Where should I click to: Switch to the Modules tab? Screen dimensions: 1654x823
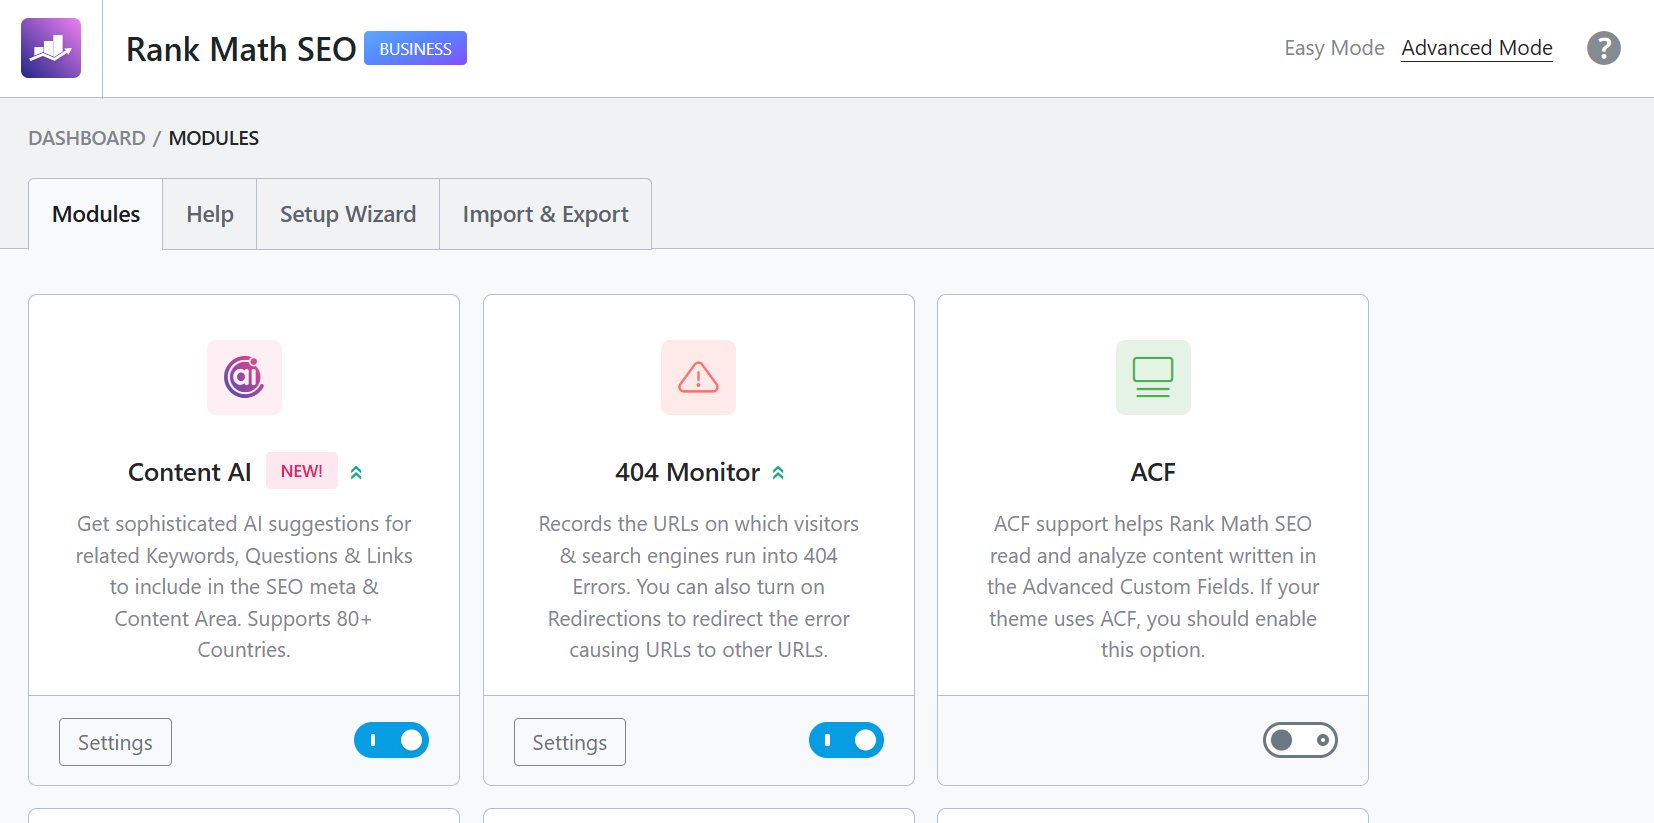click(x=96, y=214)
